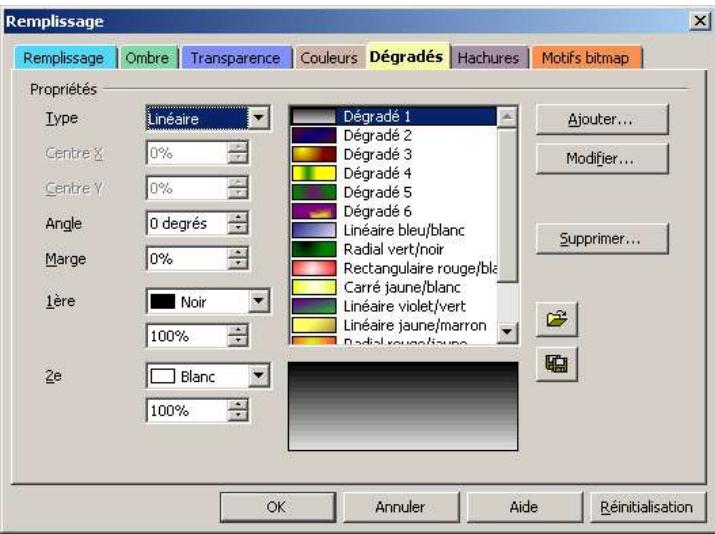Click the Supprimer... button
Screen dimensions: 715x534
(602, 238)
